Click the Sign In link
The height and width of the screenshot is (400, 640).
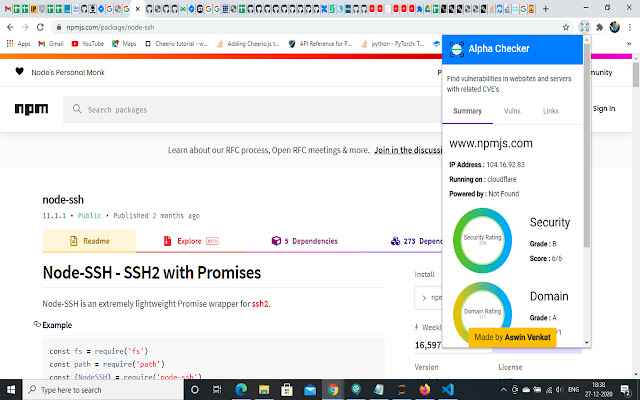[604, 109]
